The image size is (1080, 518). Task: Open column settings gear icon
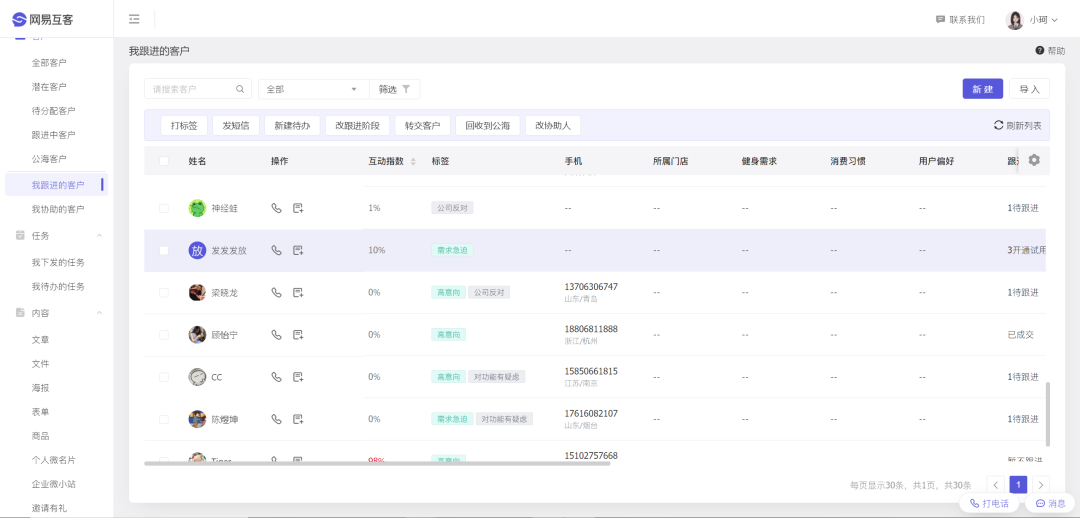click(x=1034, y=160)
